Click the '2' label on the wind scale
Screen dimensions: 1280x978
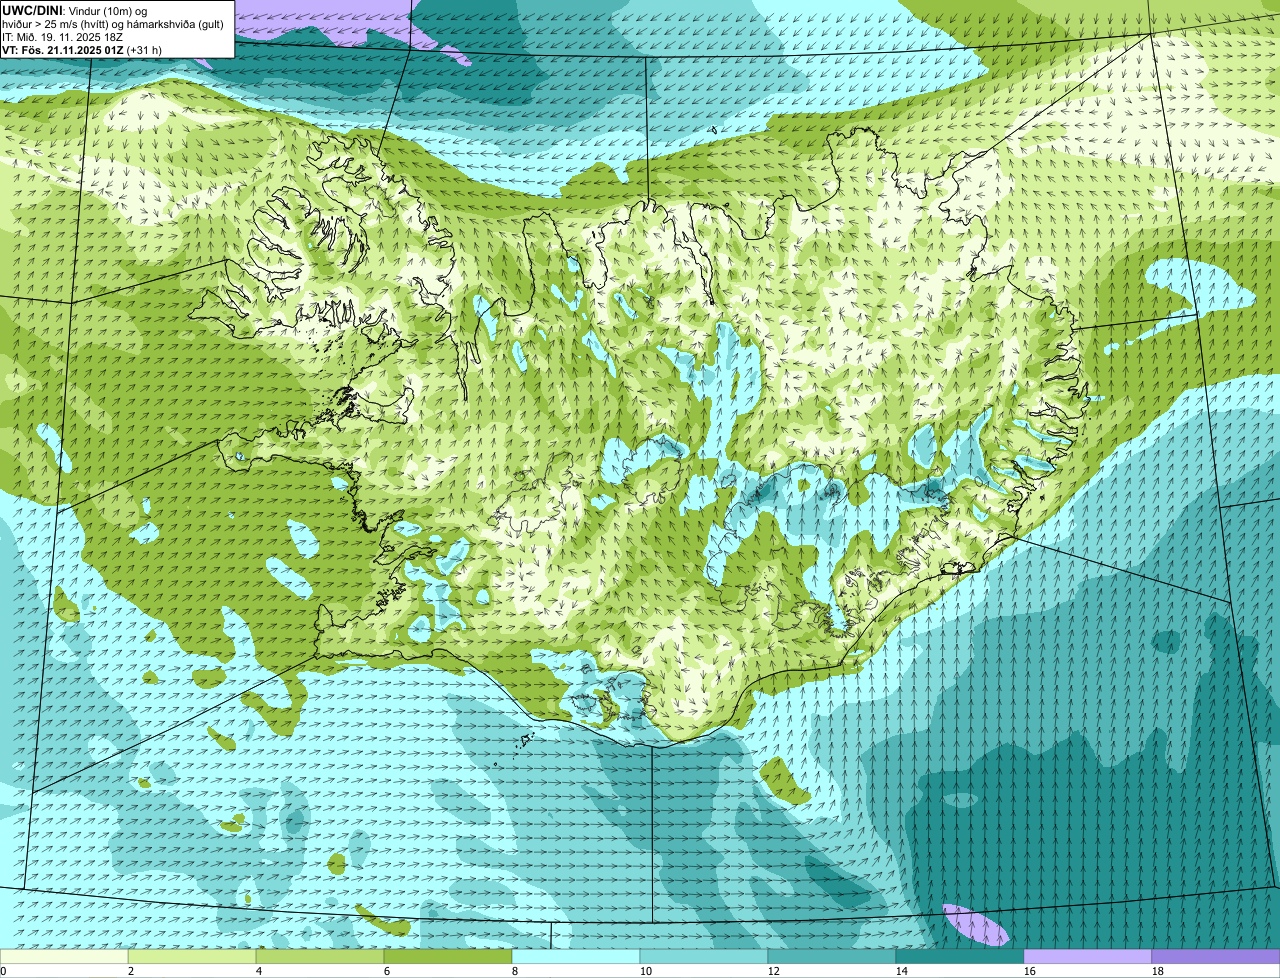pyautogui.click(x=131, y=971)
